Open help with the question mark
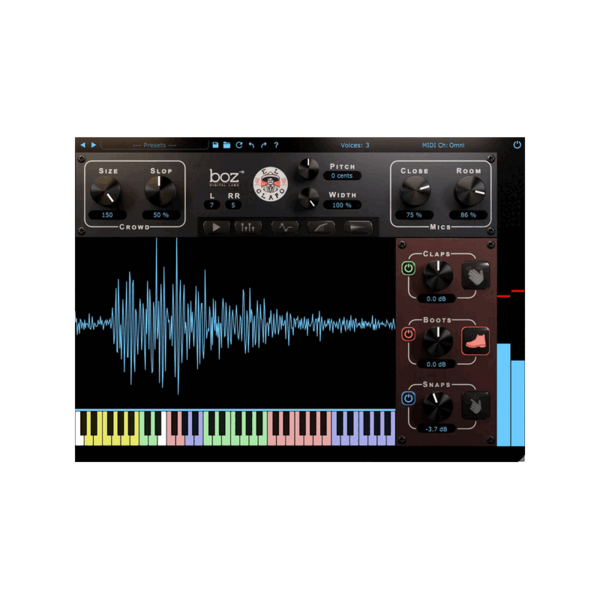The width and height of the screenshot is (600, 600). (276, 145)
